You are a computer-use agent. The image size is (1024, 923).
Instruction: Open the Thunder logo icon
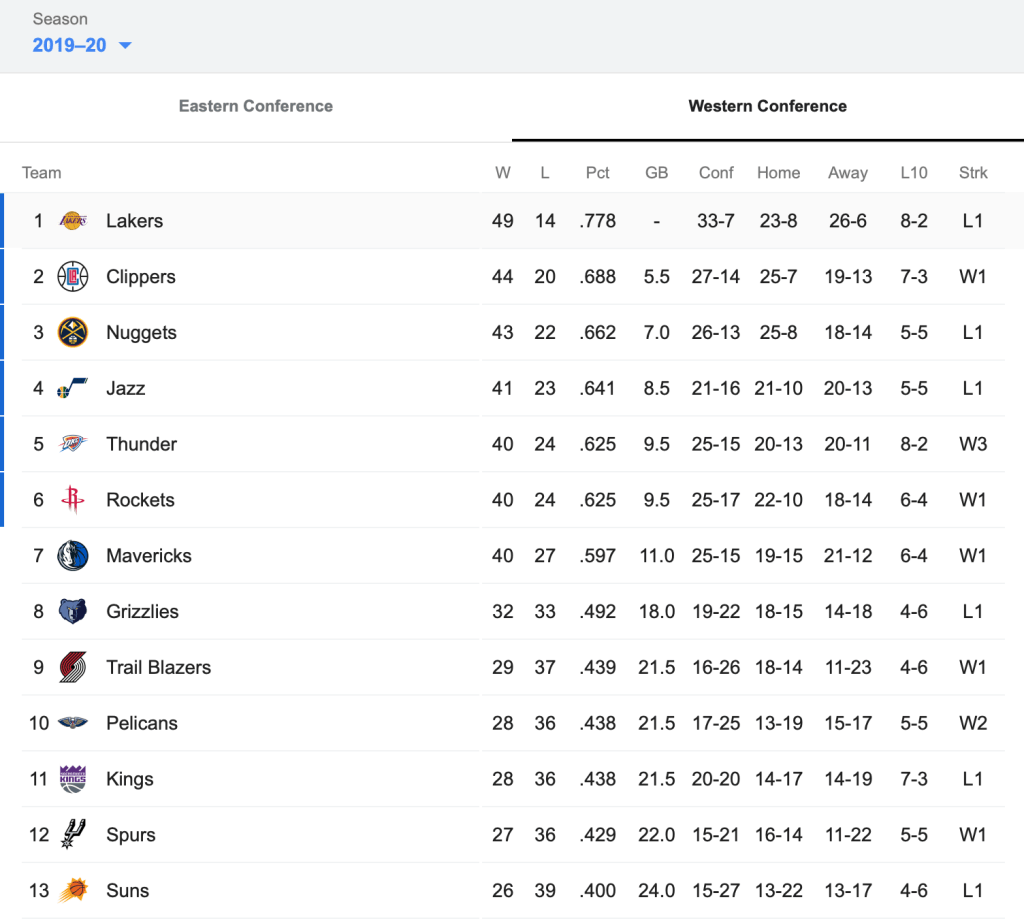click(73, 444)
